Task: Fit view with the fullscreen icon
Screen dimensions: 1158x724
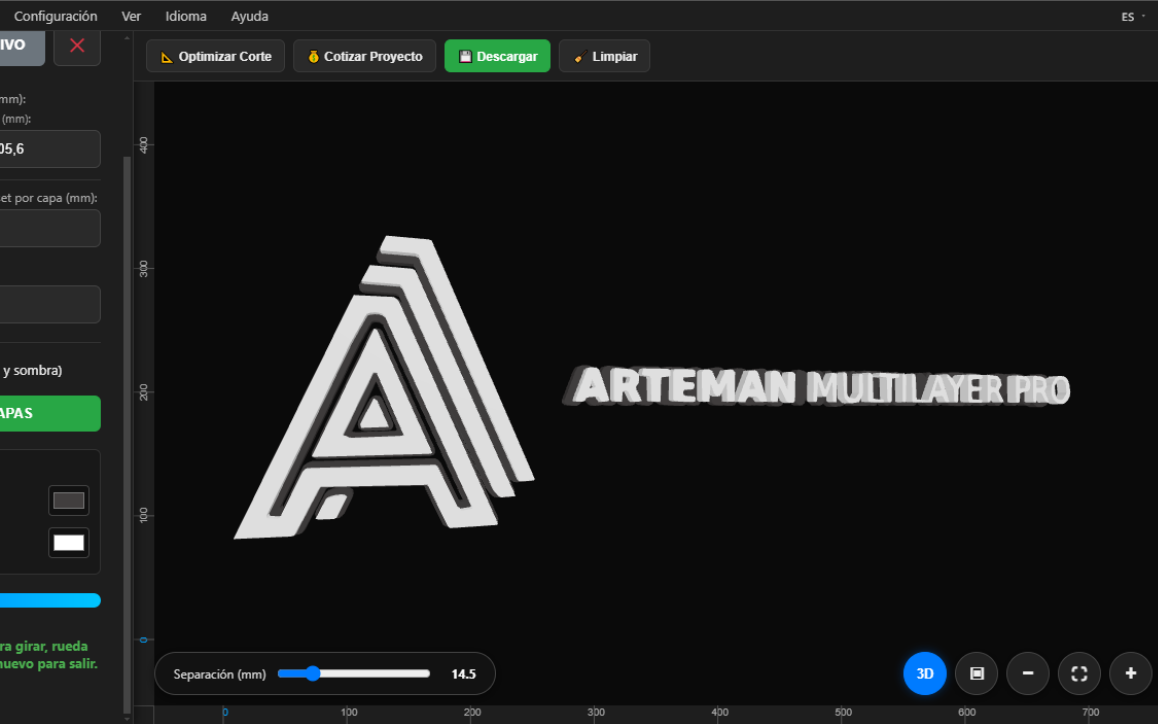Action: pos(1079,674)
